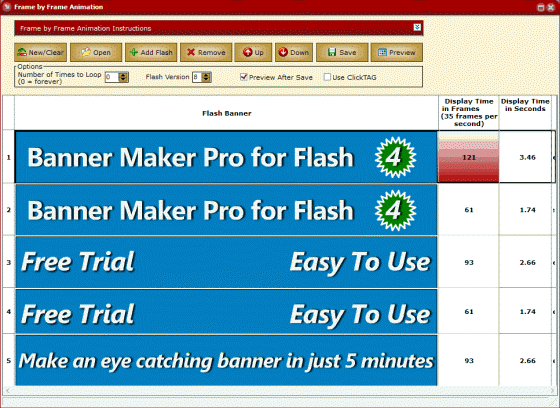Select Free Trial banner in row 3
Screen dimensions: 560x408
[x=226, y=262]
